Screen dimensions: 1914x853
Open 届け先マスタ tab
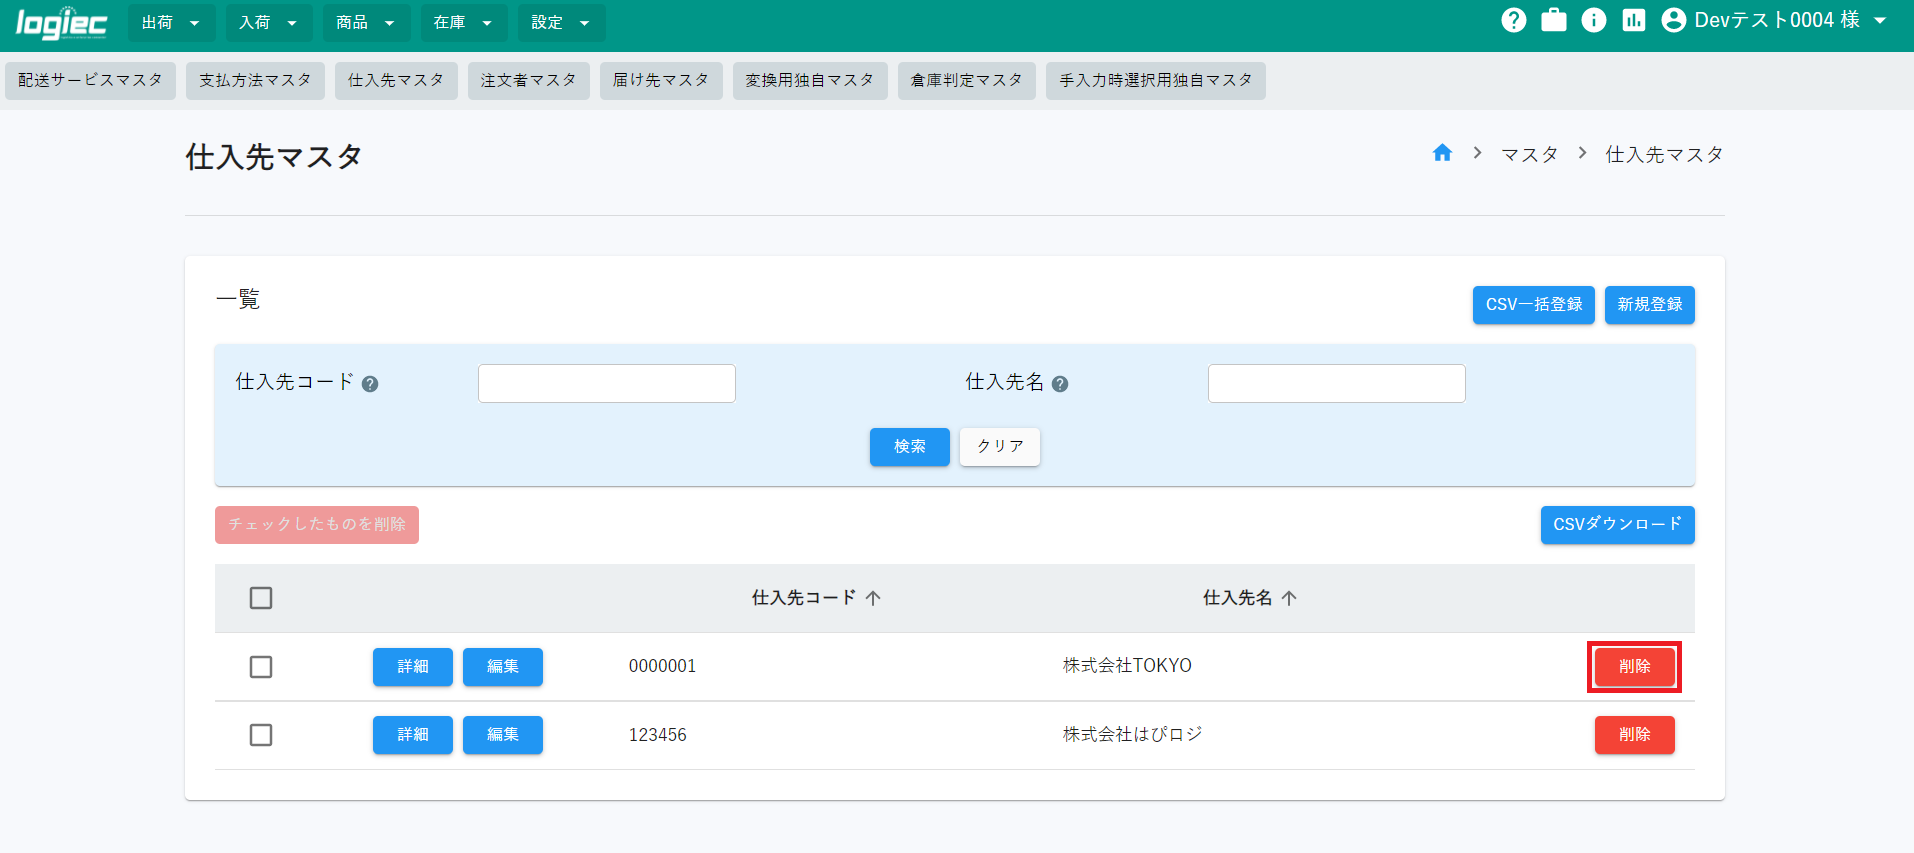tap(661, 81)
